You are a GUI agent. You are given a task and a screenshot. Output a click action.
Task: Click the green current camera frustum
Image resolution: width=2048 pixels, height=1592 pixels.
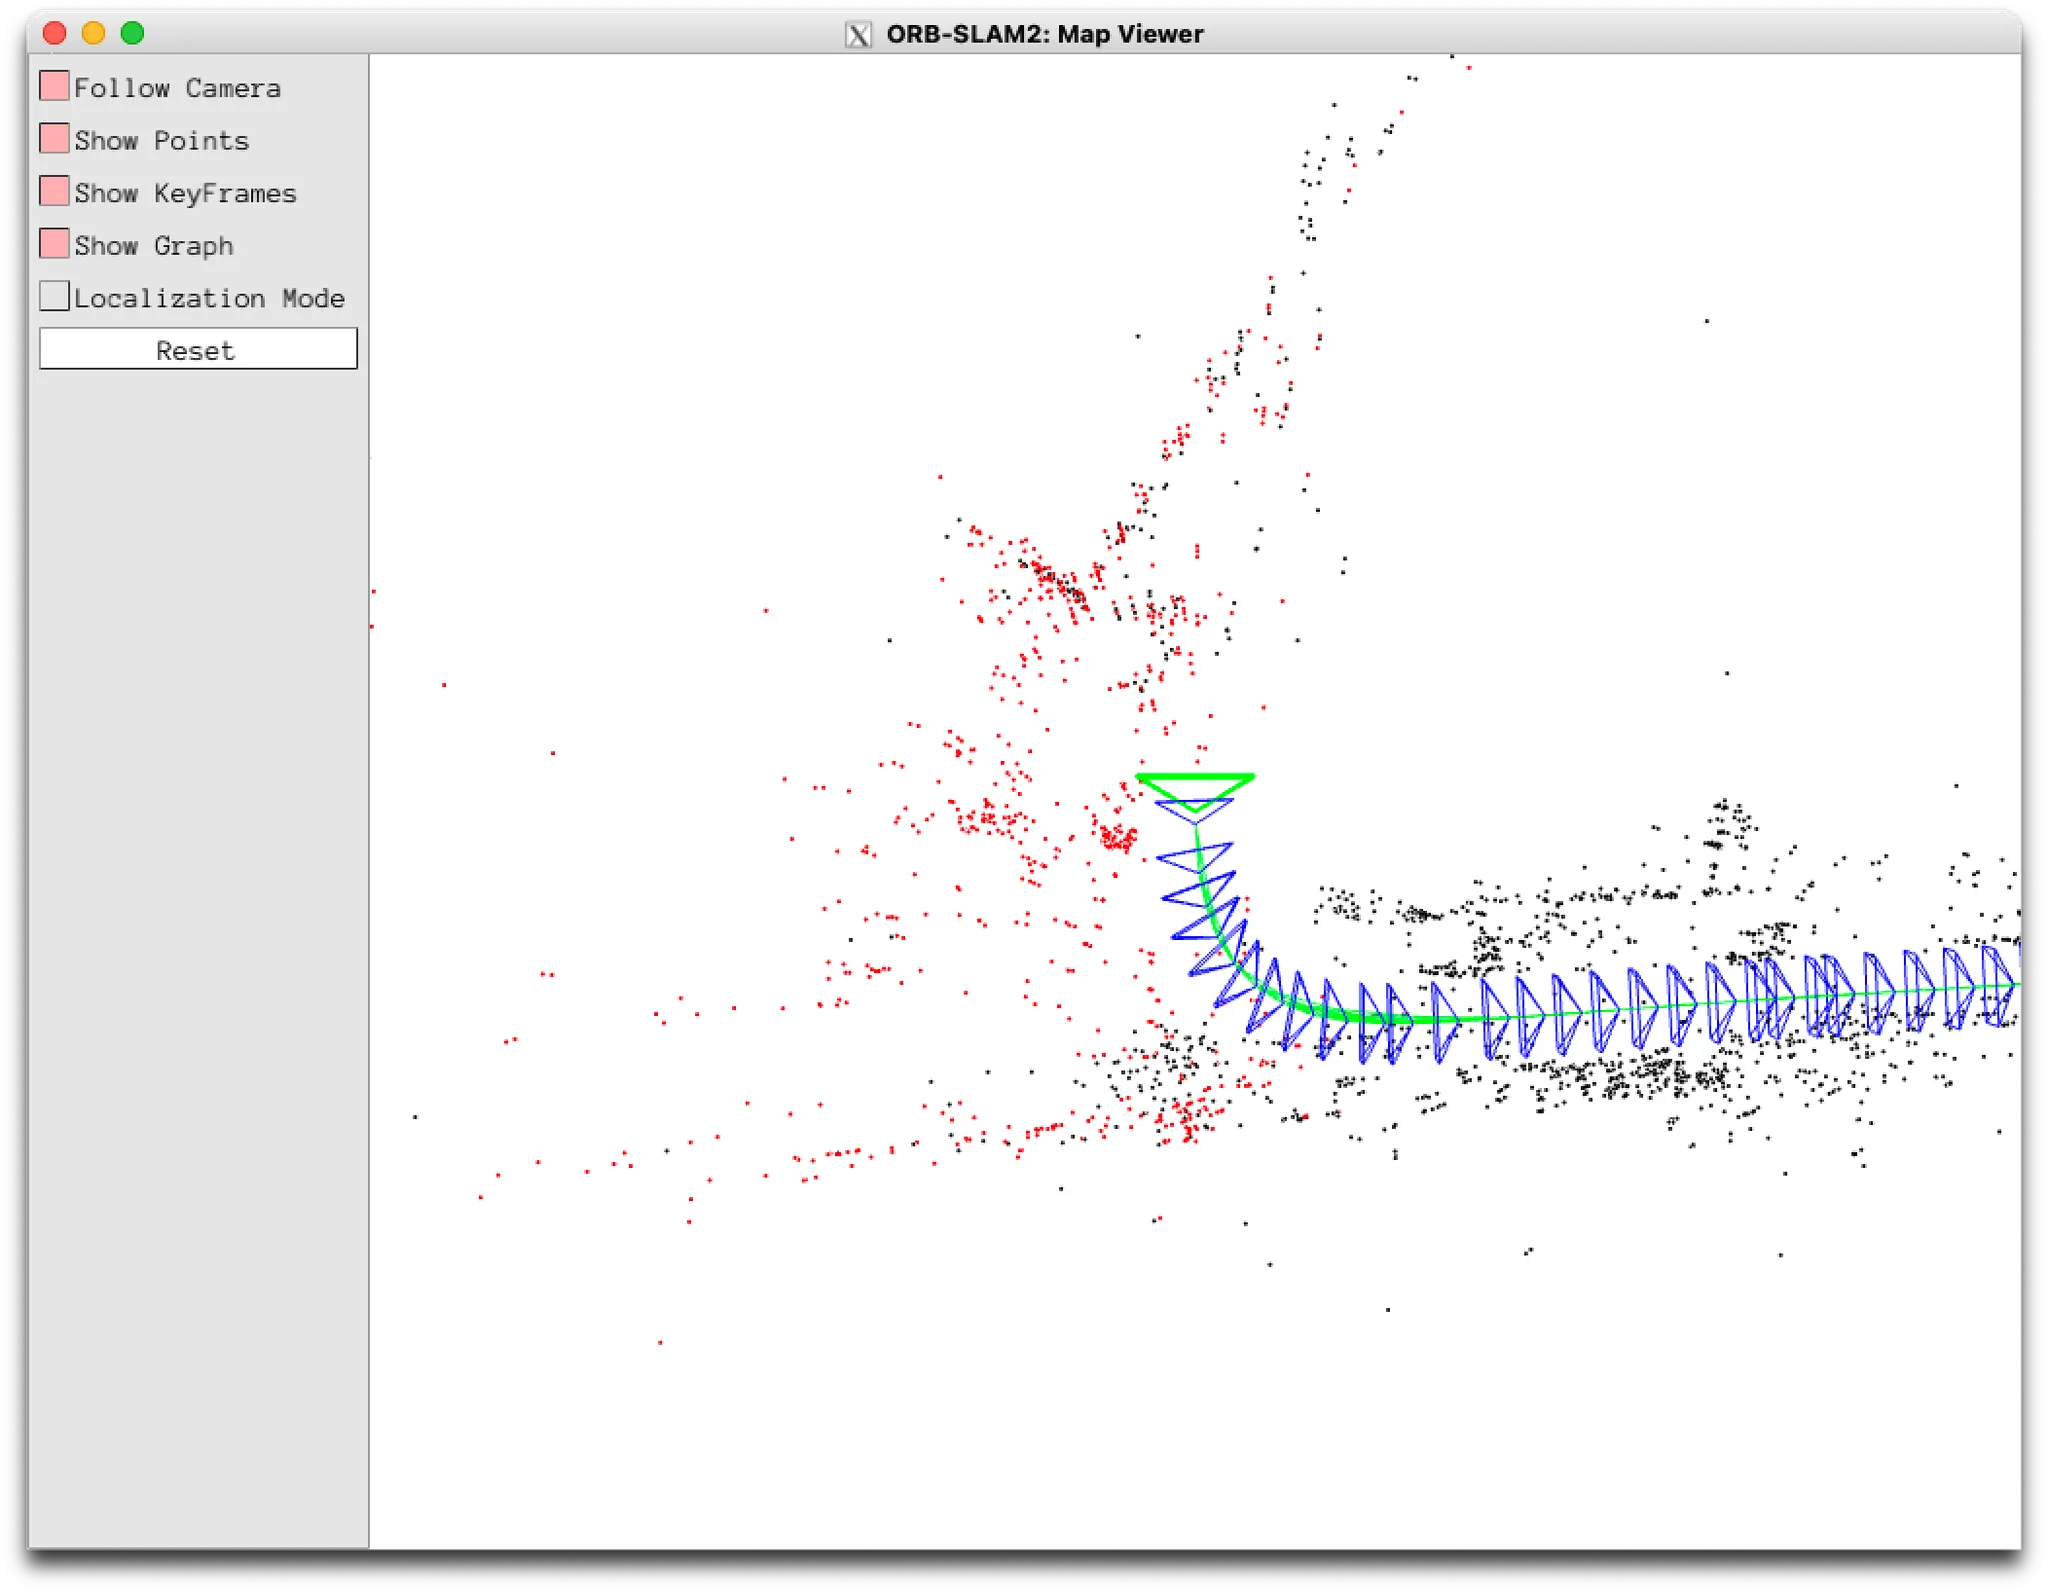pyautogui.click(x=1195, y=778)
